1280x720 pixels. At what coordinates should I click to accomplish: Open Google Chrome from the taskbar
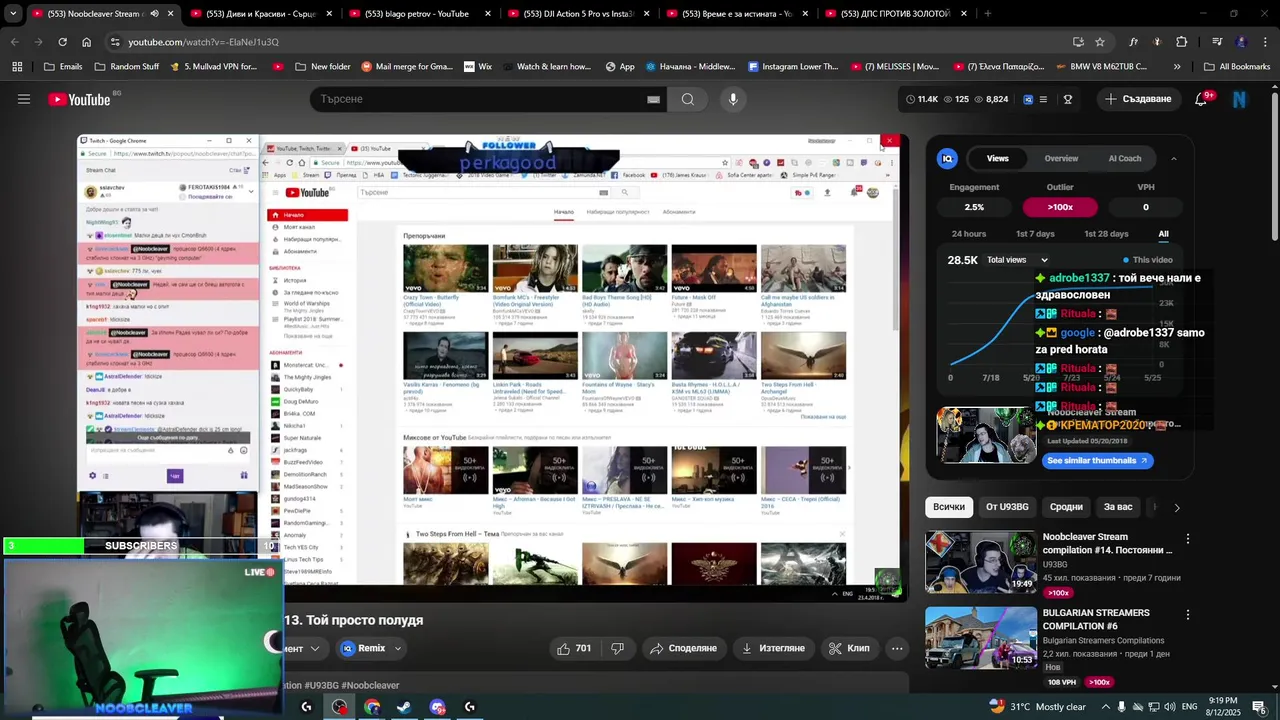[x=372, y=707]
